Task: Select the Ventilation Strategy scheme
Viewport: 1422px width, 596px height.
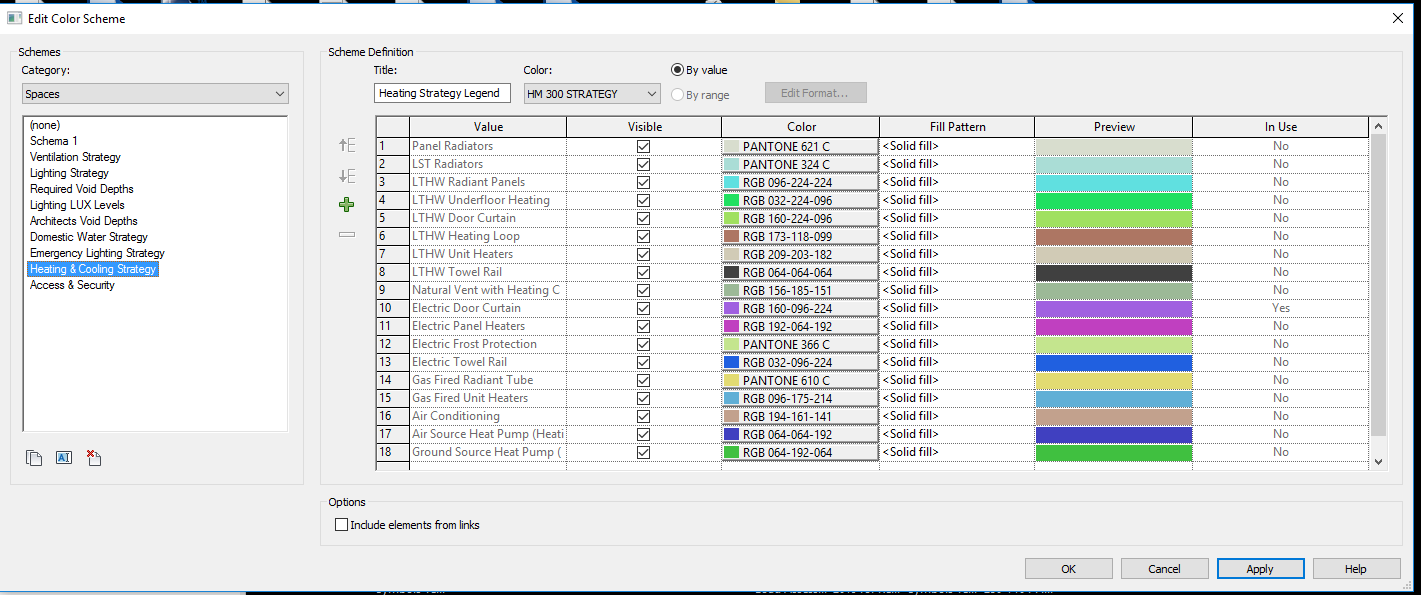Action: pos(75,157)
